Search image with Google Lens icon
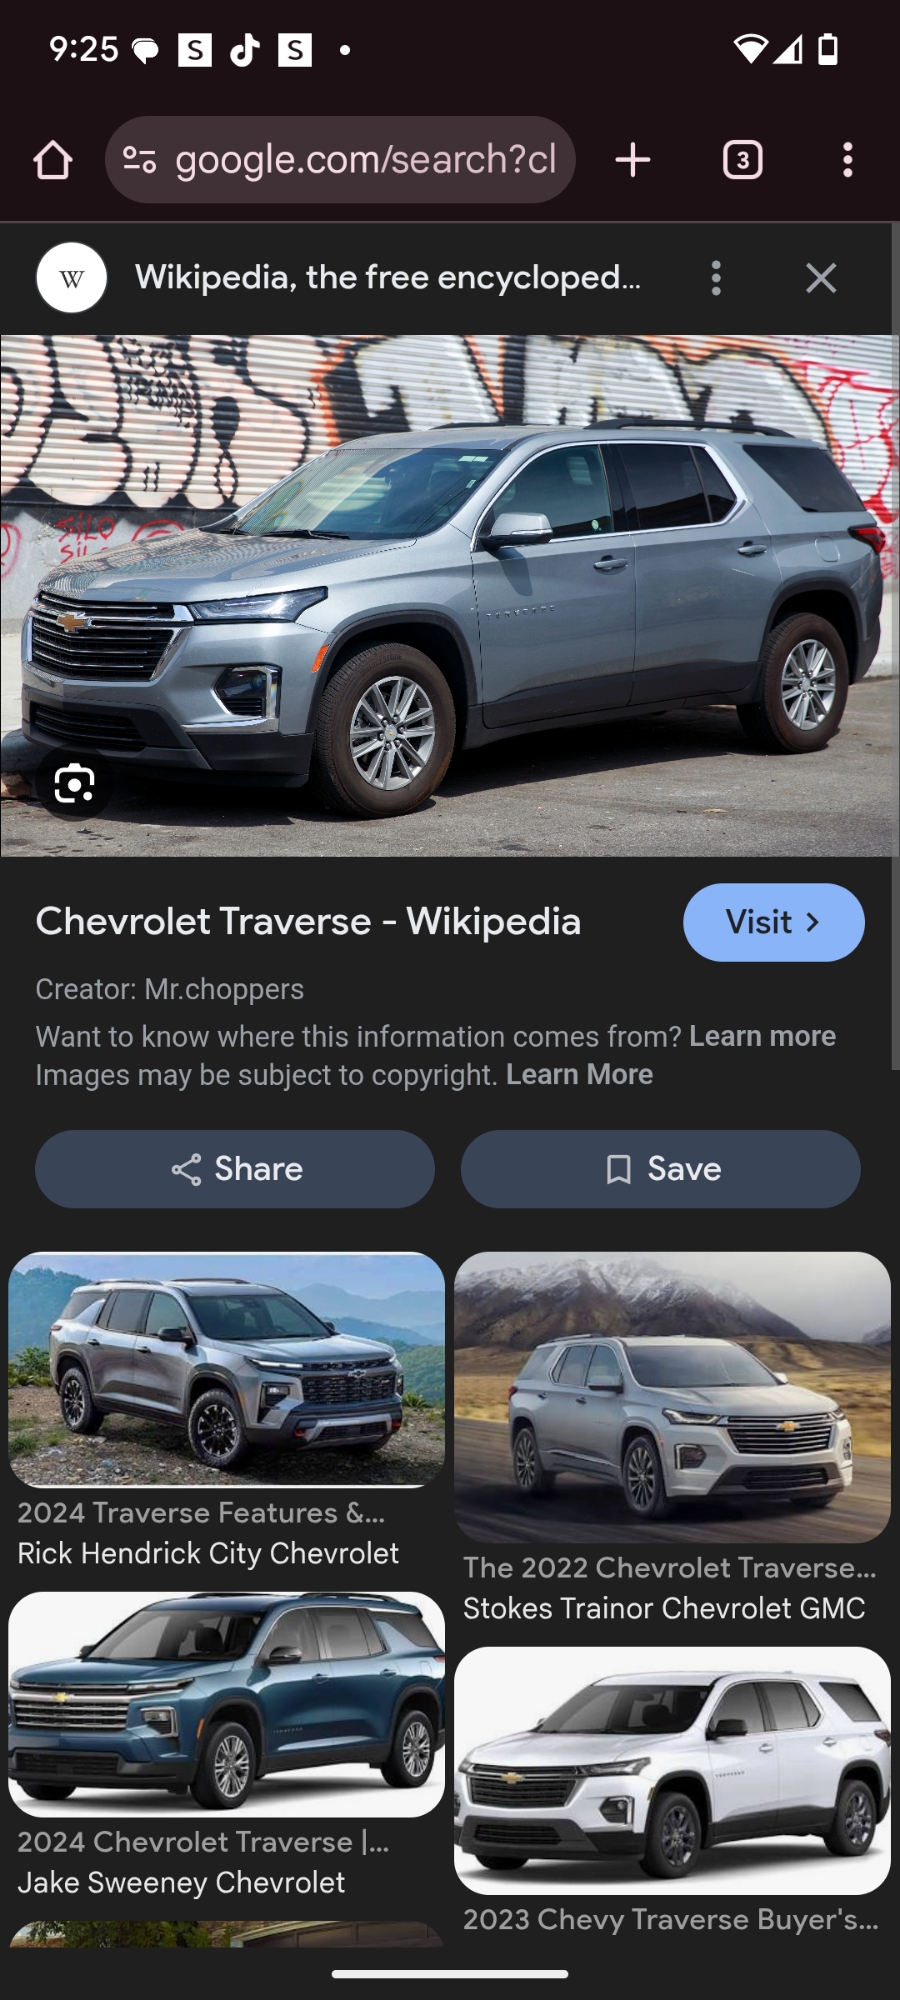The image size is (900, 2000). pyautogui.click(x=75, y=783)
